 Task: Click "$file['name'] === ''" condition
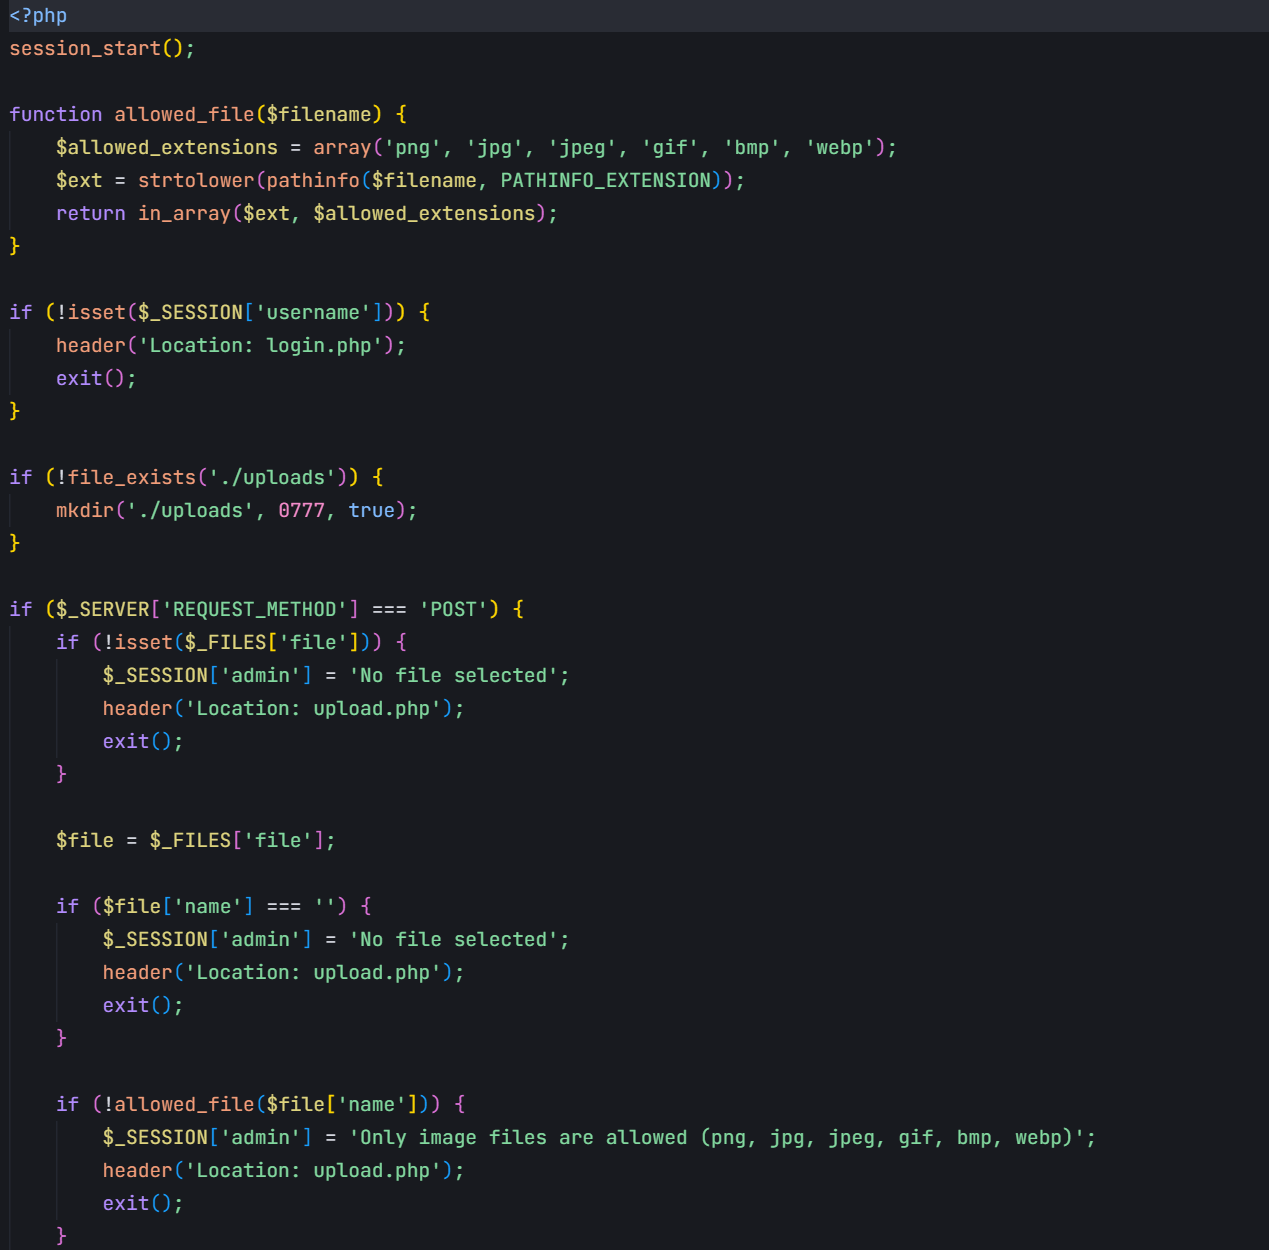pos(219,906)
